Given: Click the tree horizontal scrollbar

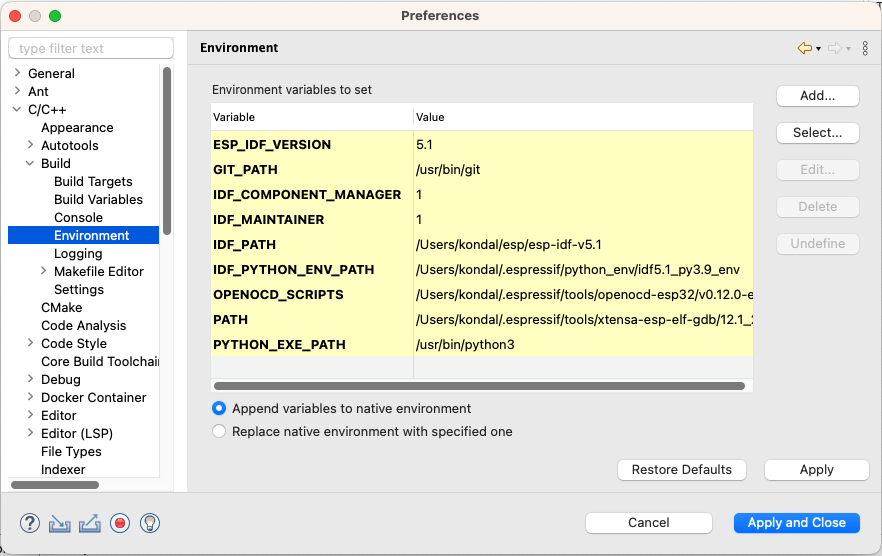Looking at the screenshot, I should tap(55, 485).
